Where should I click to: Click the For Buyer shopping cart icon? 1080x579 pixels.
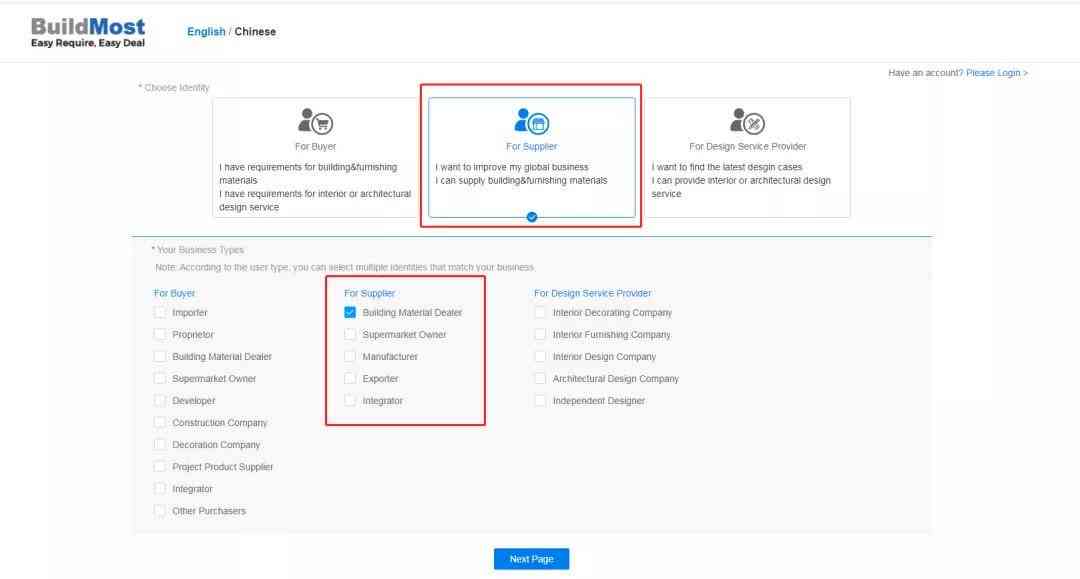pos(315,121)
